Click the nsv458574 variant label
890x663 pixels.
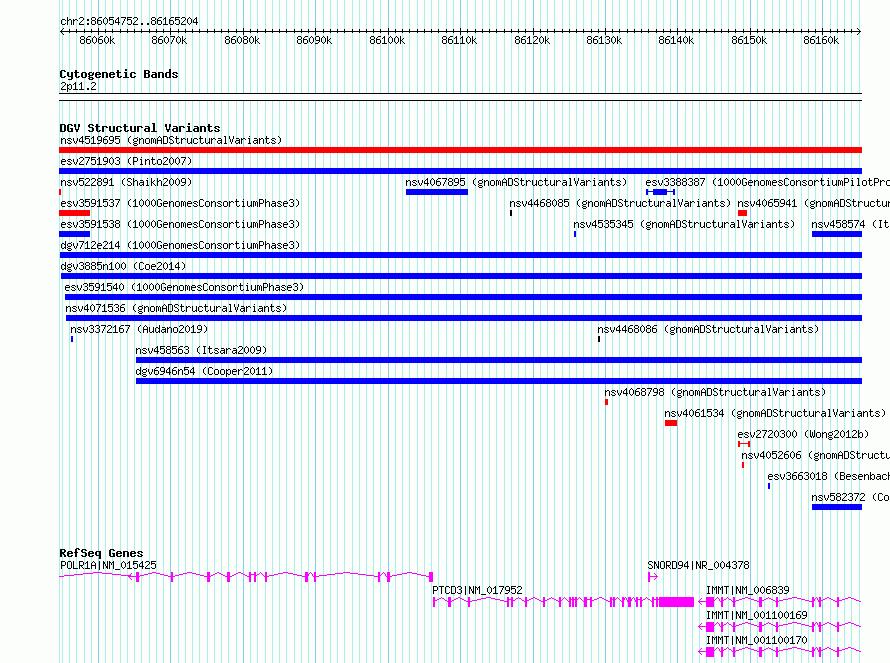point(850,224)
